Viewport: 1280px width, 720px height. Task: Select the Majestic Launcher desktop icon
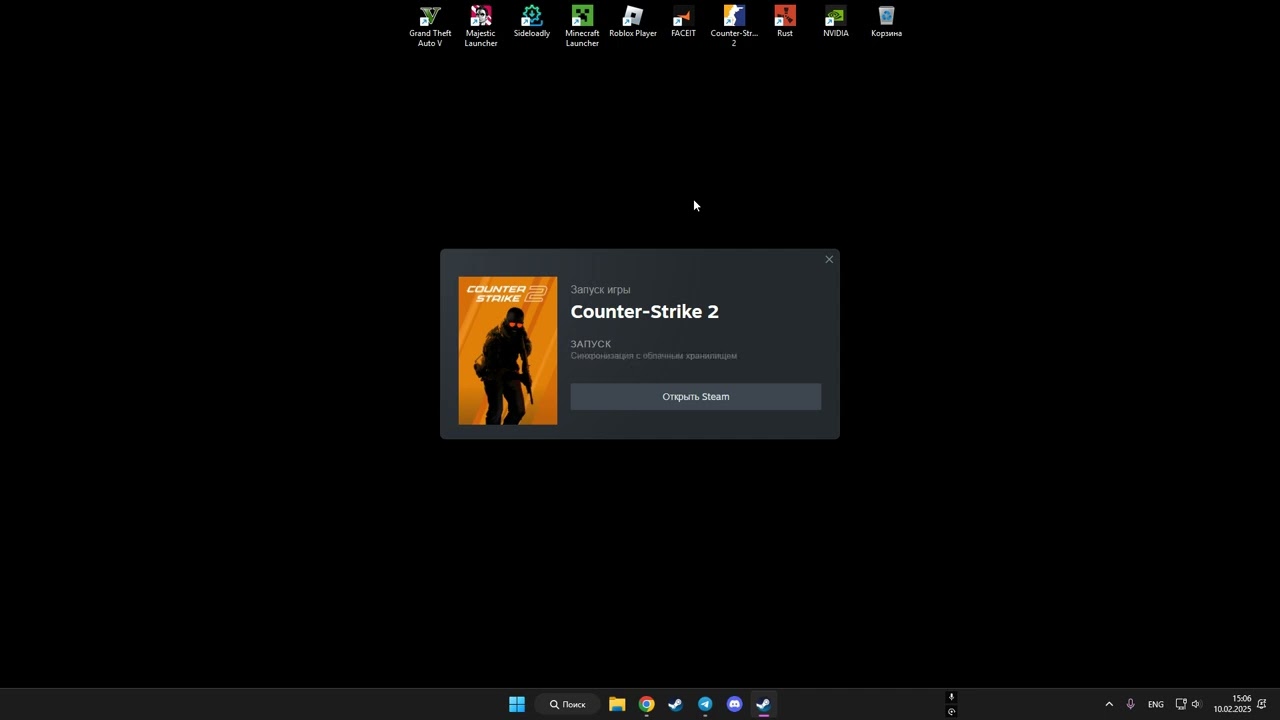tap(481, 27)
